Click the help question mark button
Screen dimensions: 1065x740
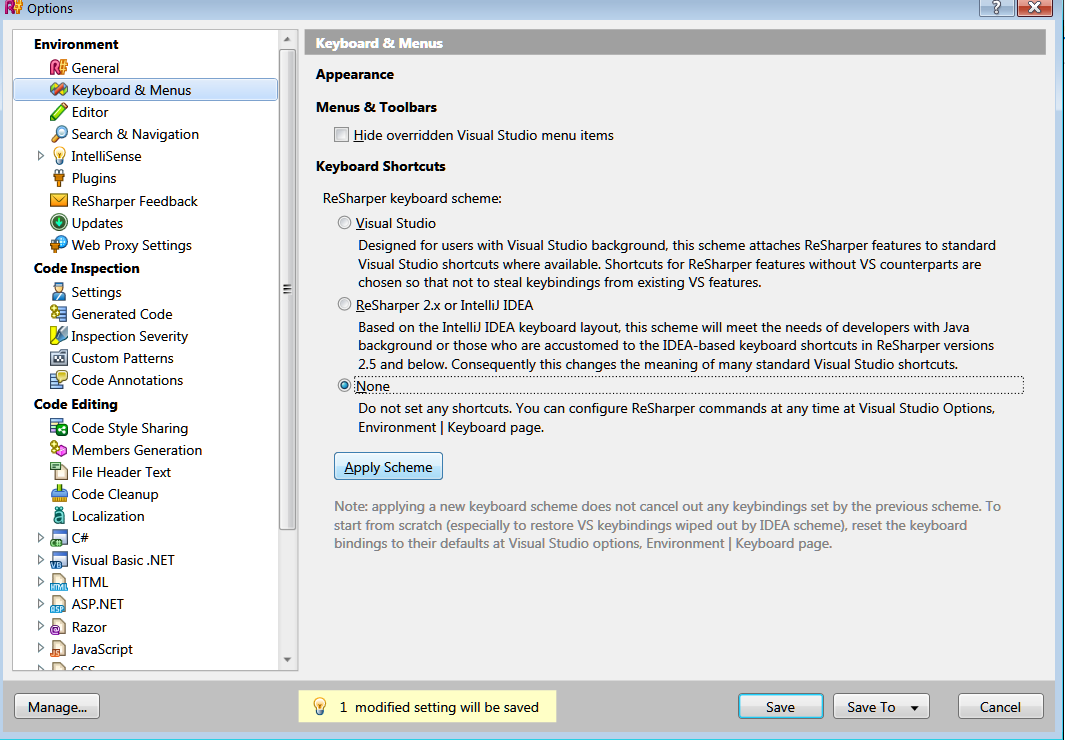pyautogui.click(x=996, y=7)
